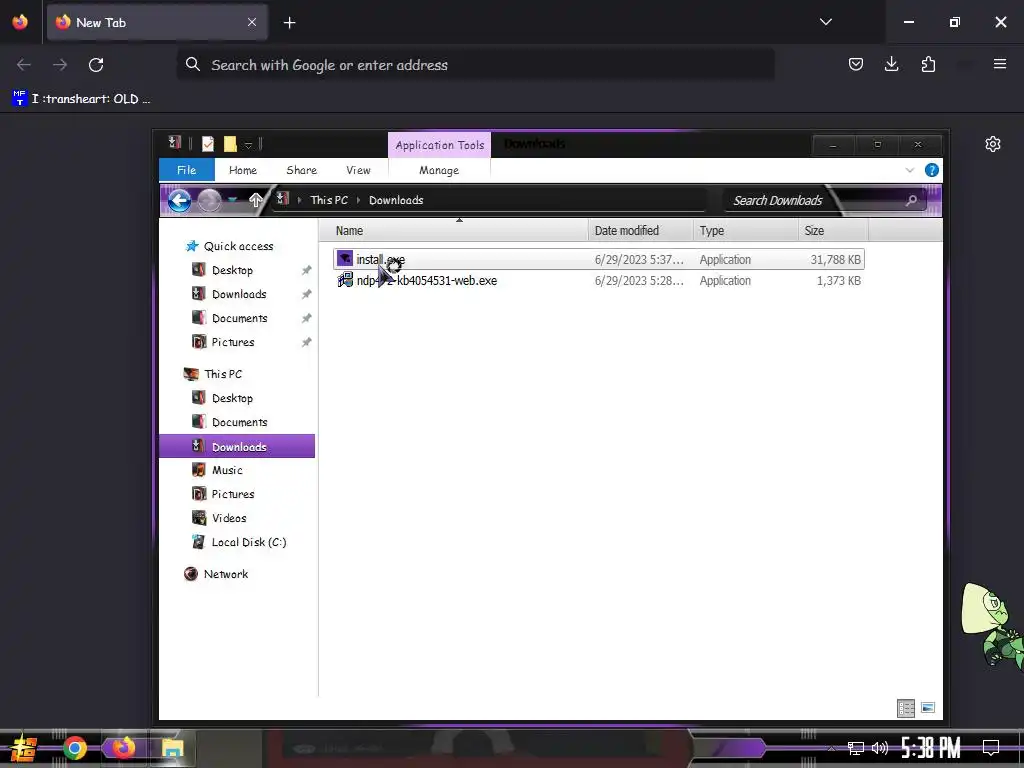Open a new Firefox tab
The width and height of the screenshot is (1024, 768).
289,23
